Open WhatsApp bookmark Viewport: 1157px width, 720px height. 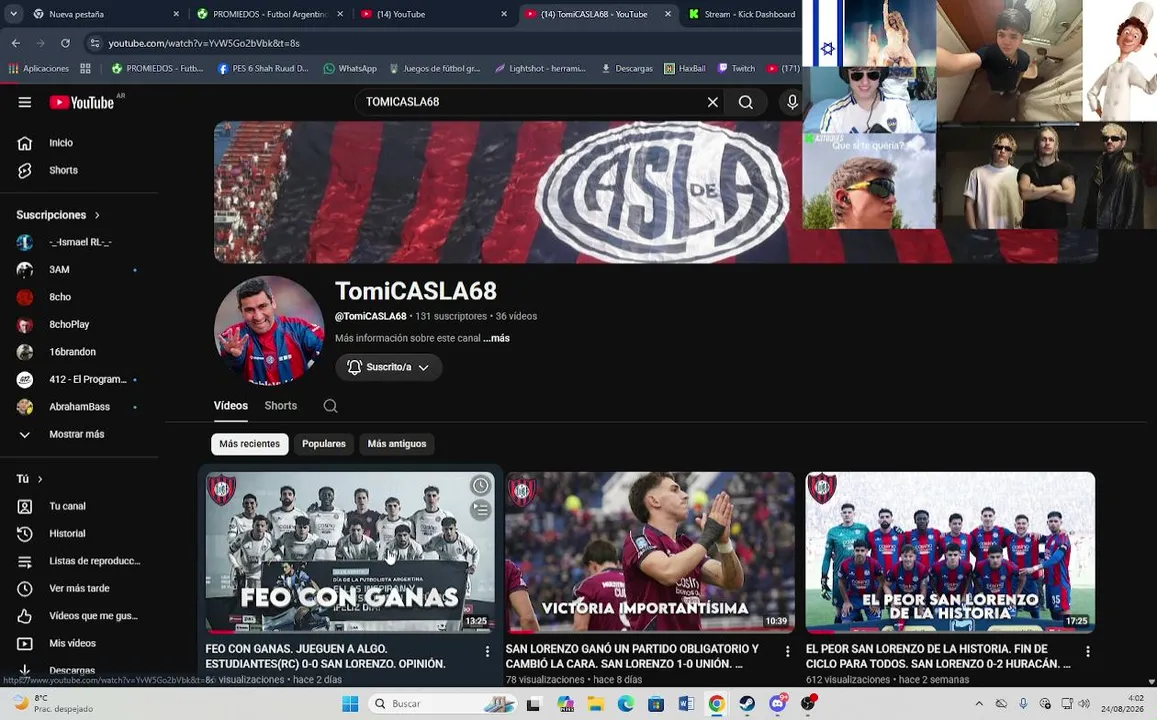pyautogui.click(x=350, y=69)
